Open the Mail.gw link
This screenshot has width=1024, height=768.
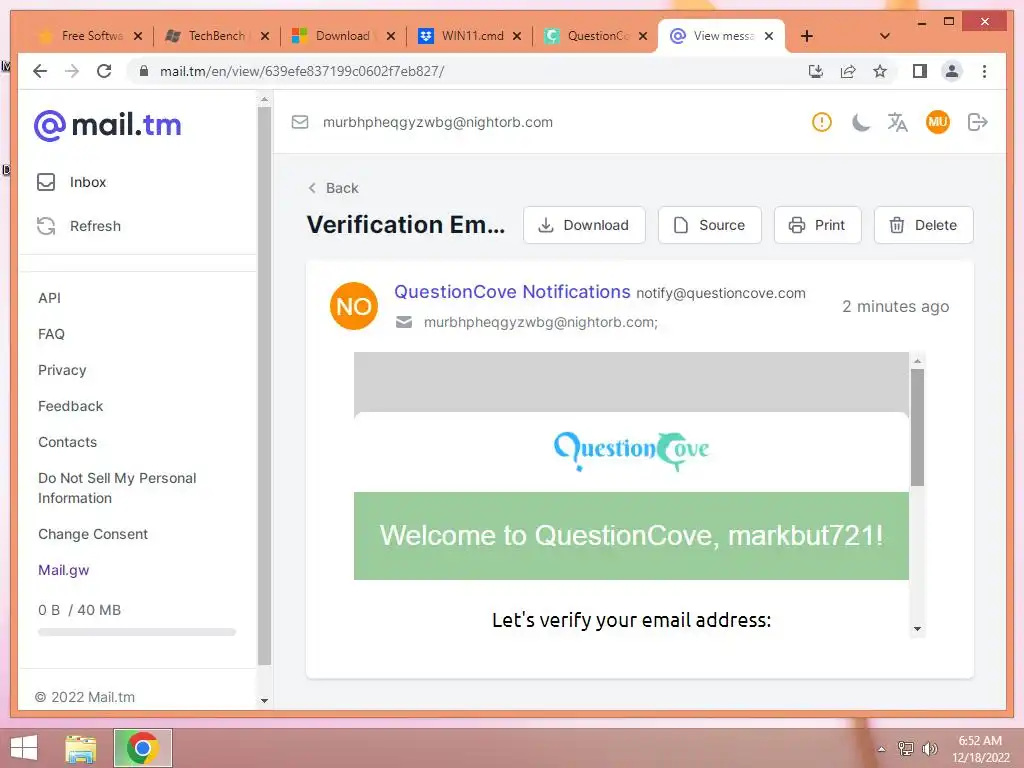pyautogui.click(x=63, y=570)
